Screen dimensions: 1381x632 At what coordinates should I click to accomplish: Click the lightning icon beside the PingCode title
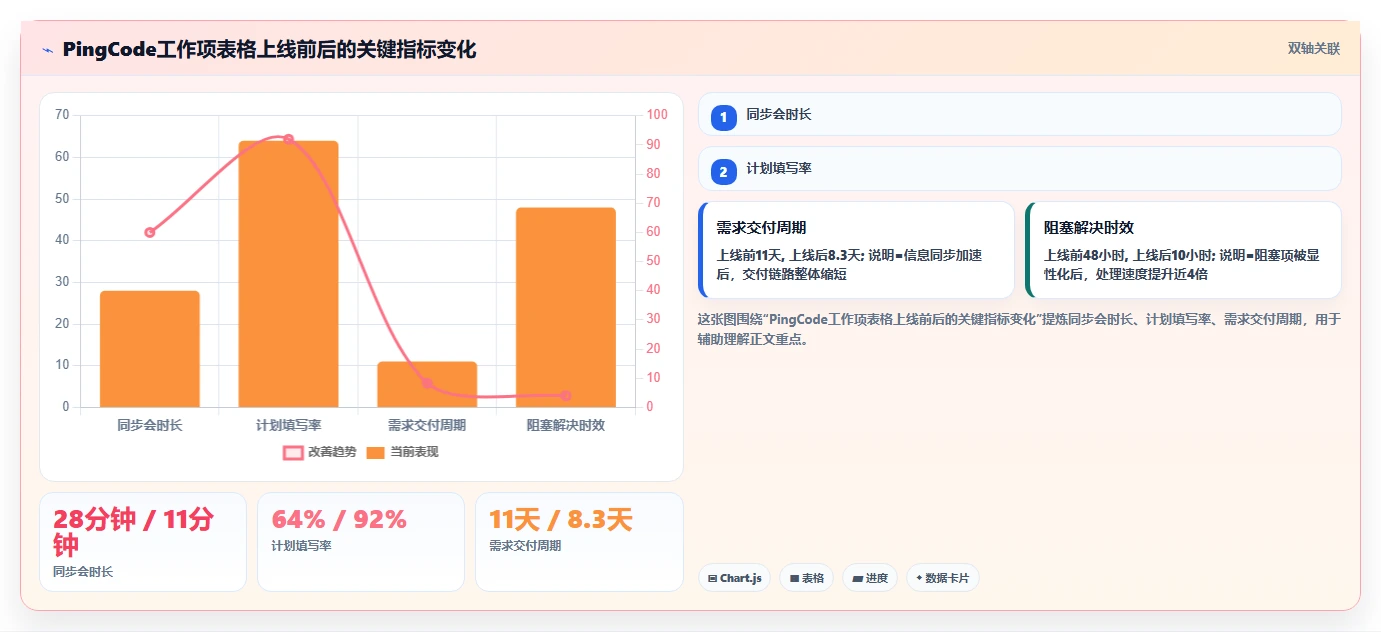pyautogui.click(x=48, y=49)
